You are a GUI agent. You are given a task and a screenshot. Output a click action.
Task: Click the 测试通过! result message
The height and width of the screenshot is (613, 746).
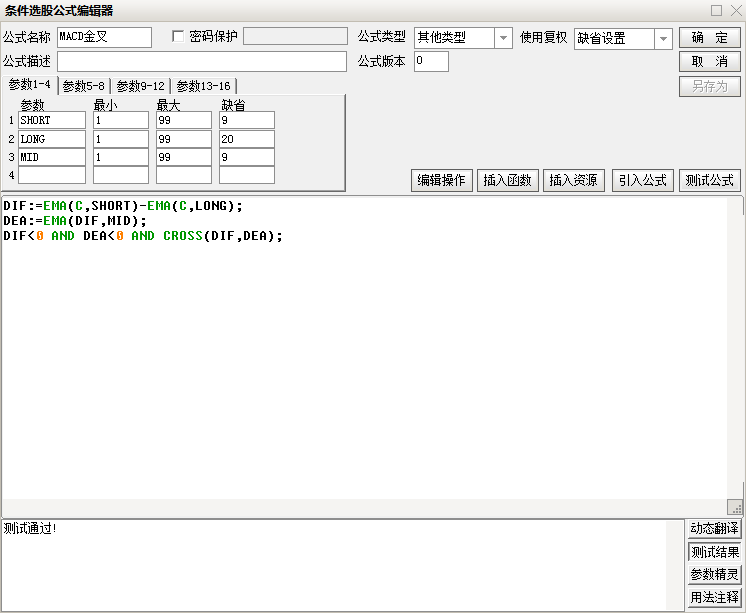coord(30,528)
